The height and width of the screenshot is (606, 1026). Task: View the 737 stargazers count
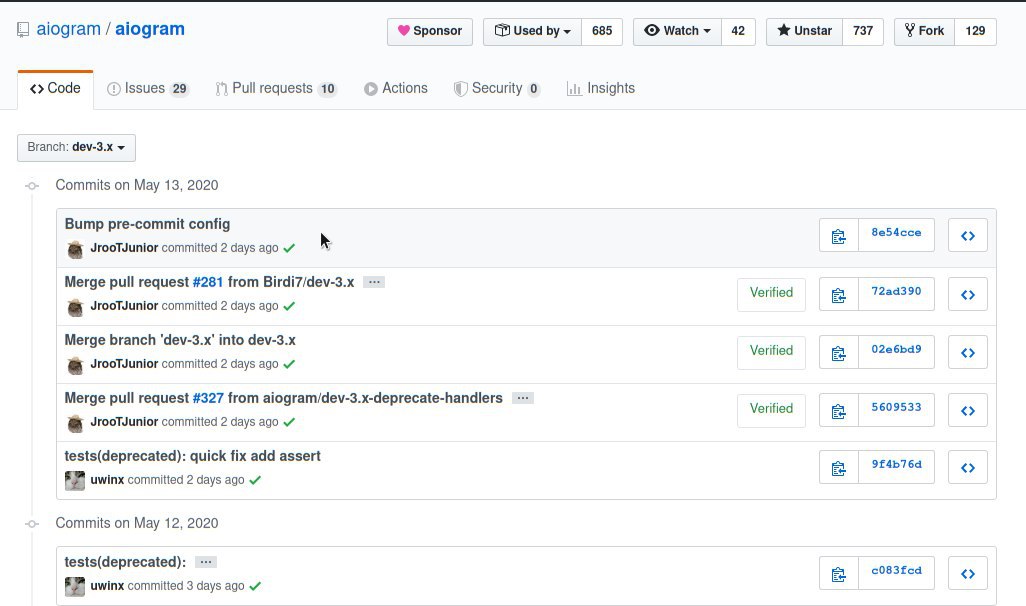tap(863, 31)
